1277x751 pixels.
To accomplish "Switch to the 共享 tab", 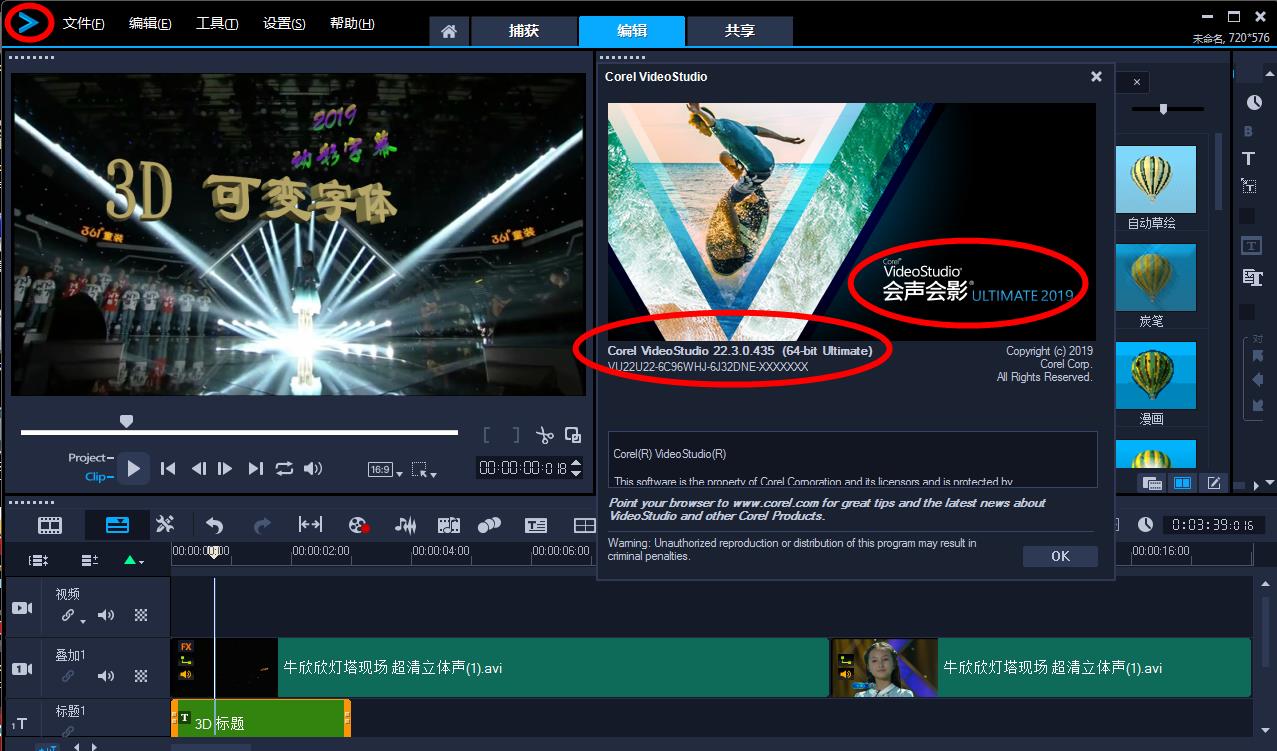I will [740, 31].
